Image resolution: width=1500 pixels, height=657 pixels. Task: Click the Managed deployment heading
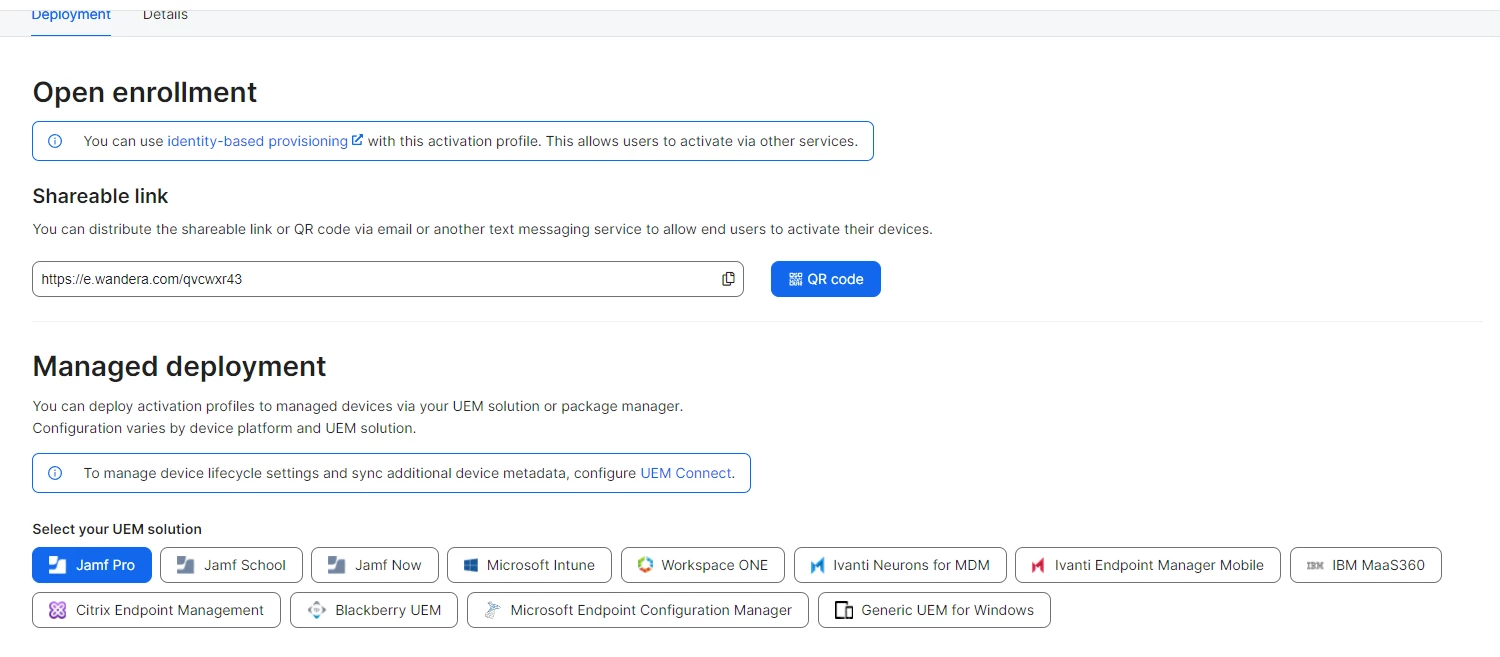[180, 366]
